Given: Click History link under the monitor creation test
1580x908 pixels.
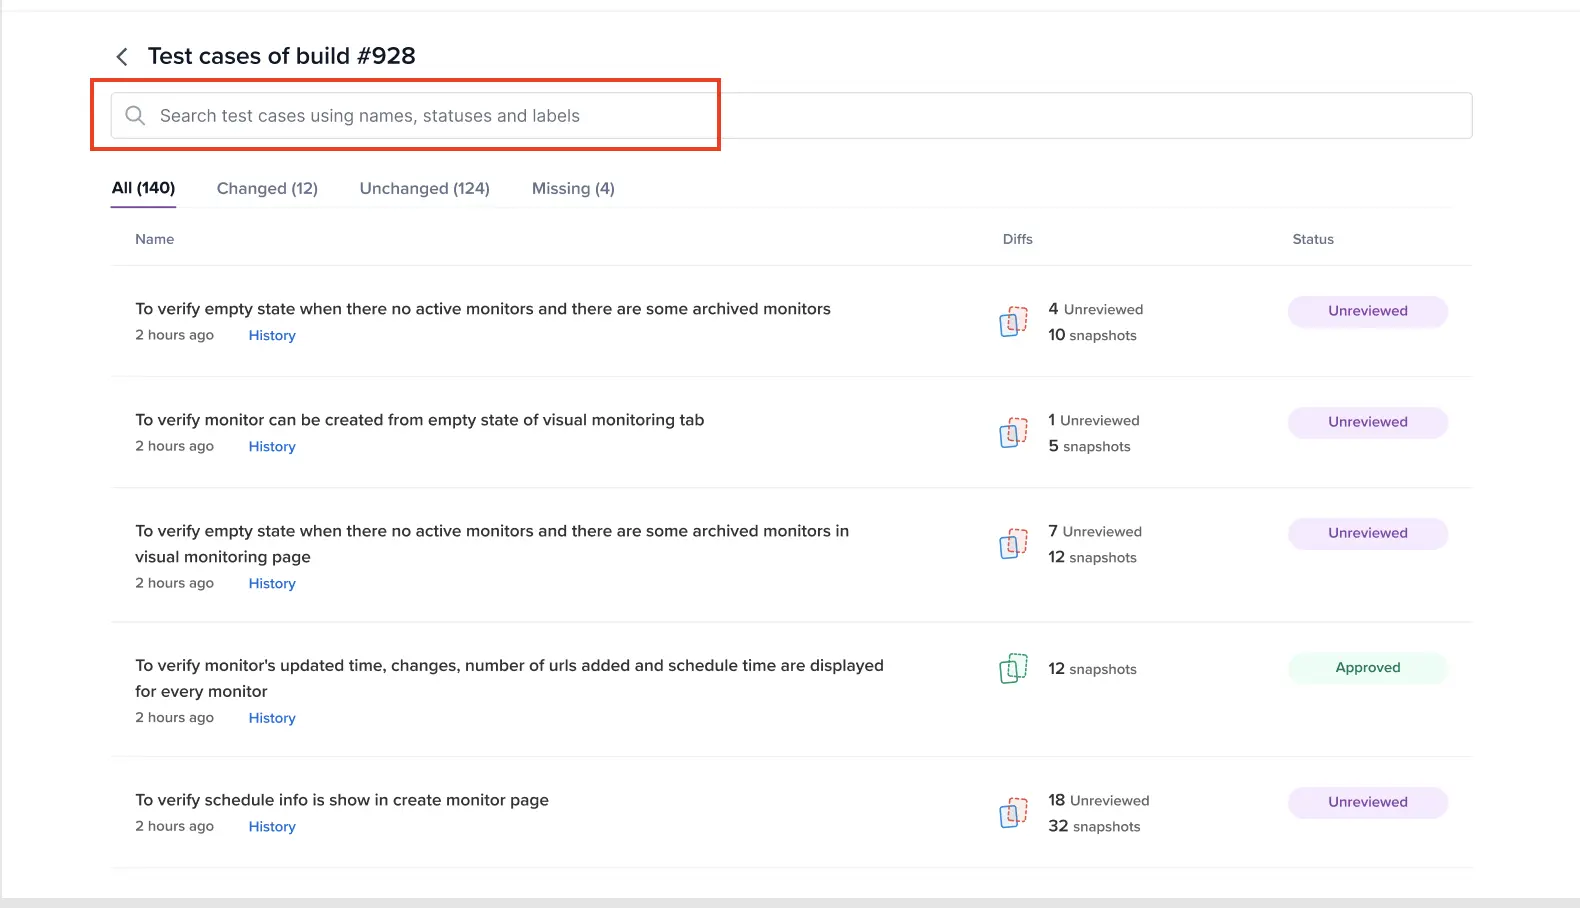Looking at the screenshot, I should point(272,447).
